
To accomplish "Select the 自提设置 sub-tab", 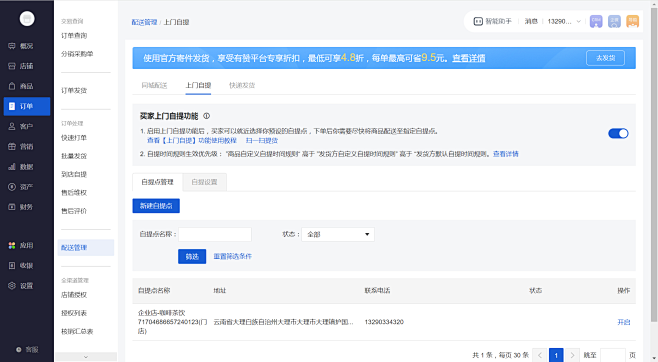I will tap(204, 182).
